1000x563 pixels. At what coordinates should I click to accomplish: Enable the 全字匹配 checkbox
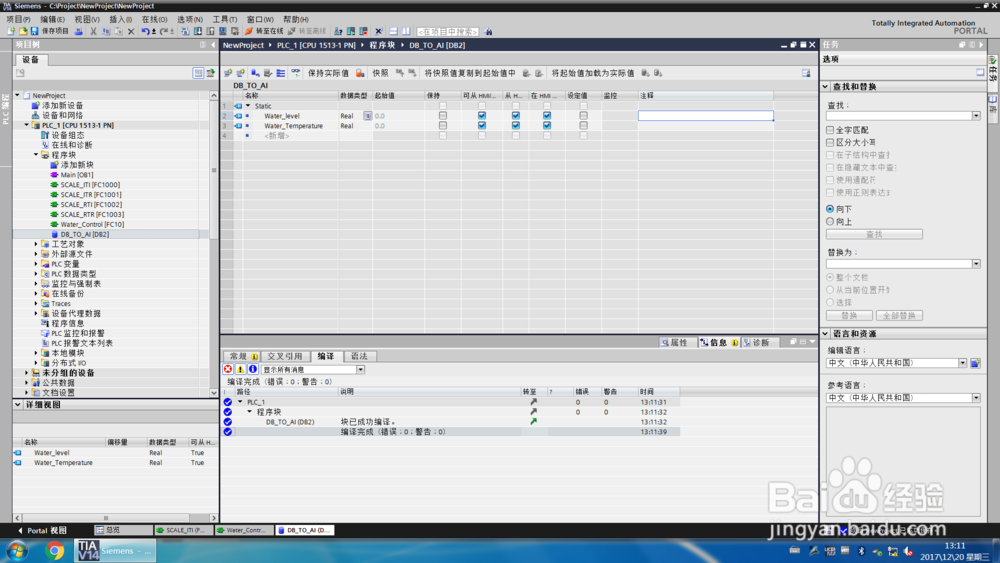(x=830, y=130)
